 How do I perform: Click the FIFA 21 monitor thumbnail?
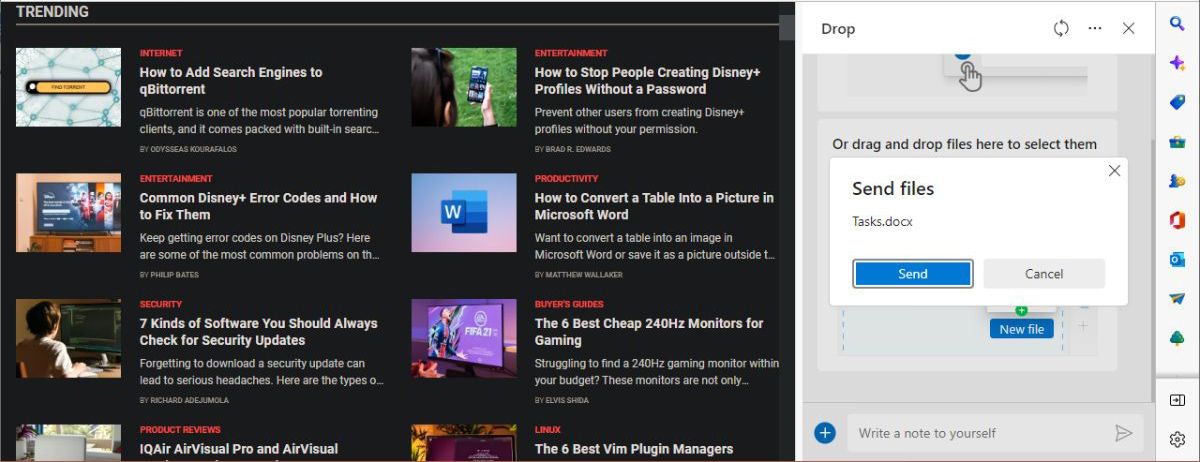(x=464, y=338)
